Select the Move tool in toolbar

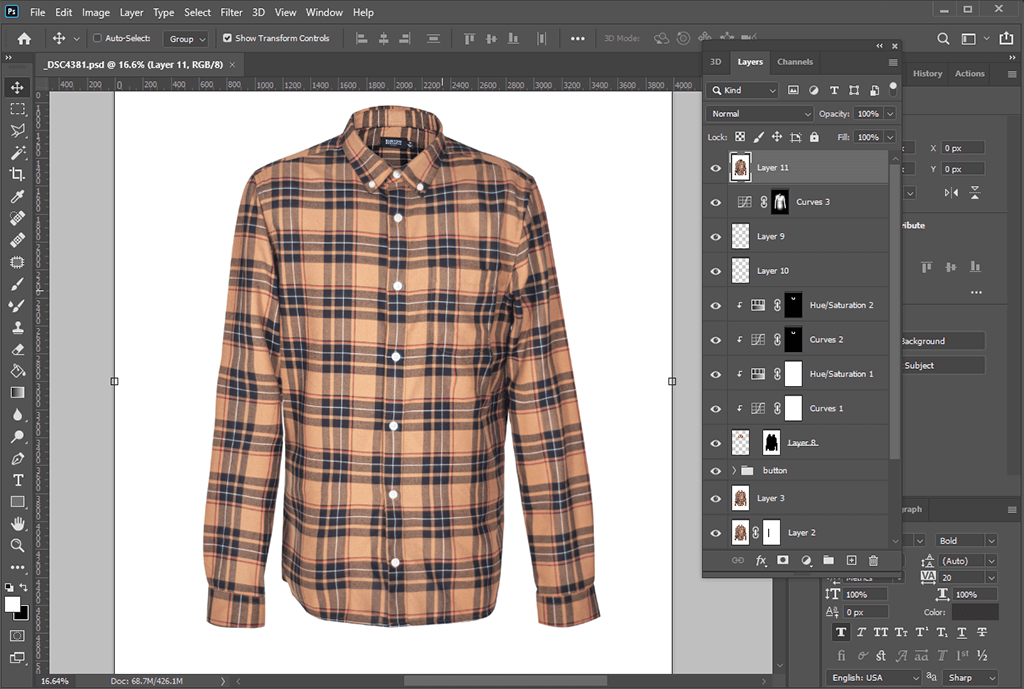pos(18,87)
